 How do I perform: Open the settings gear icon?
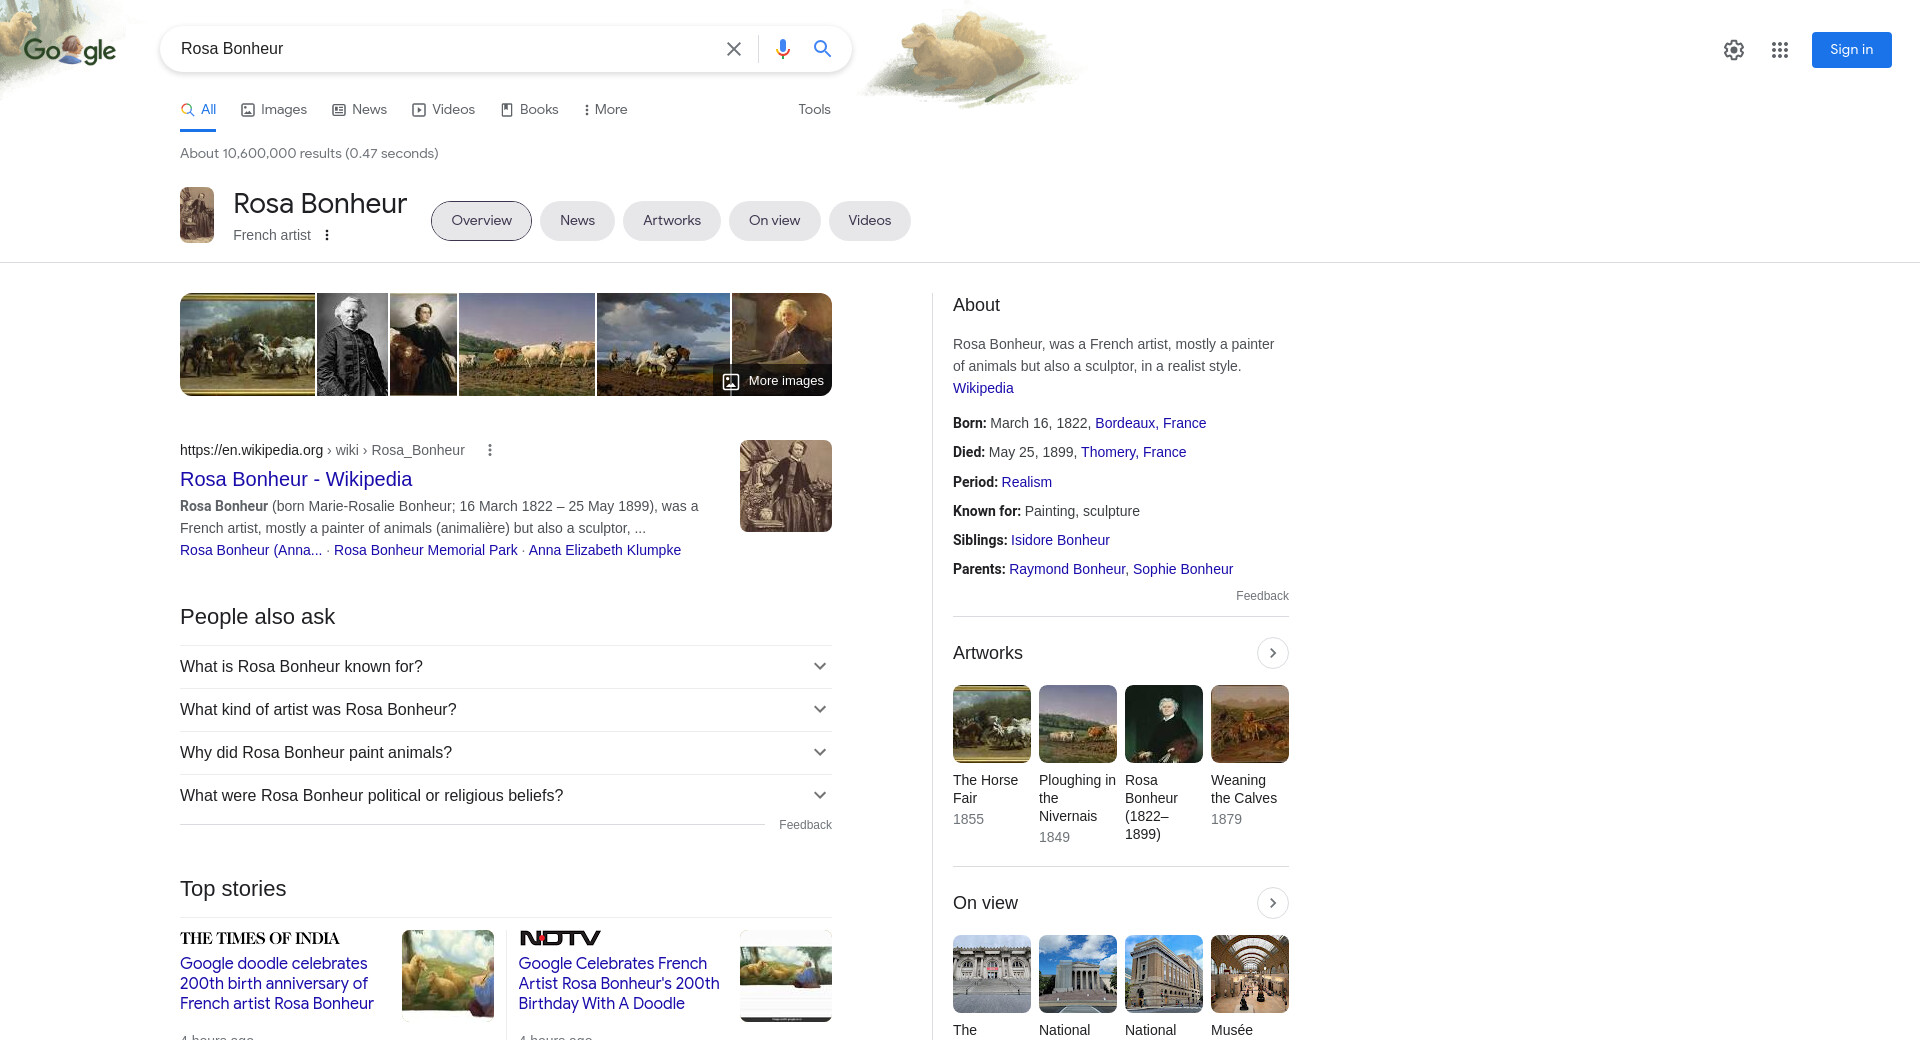coord(1734,50)
